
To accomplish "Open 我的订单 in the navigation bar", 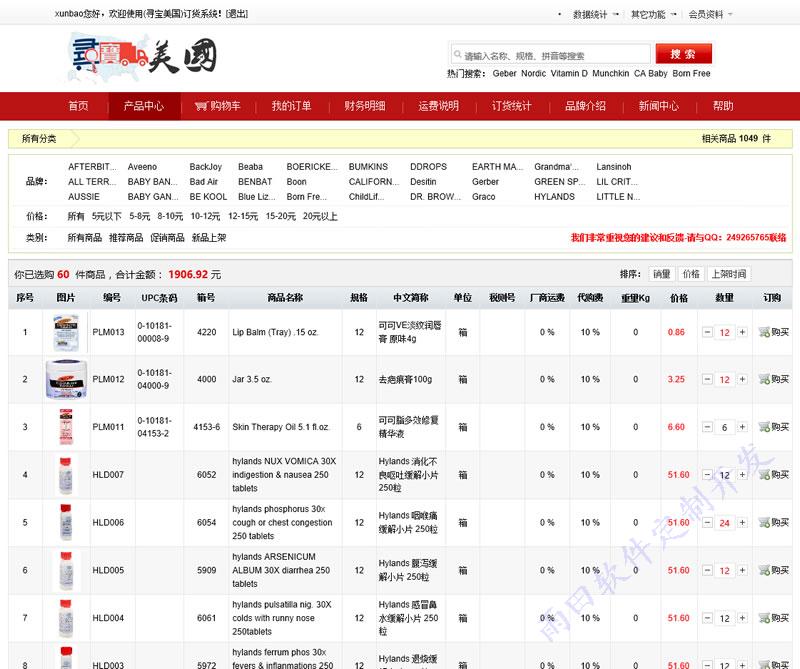I will tap(291, 106).
